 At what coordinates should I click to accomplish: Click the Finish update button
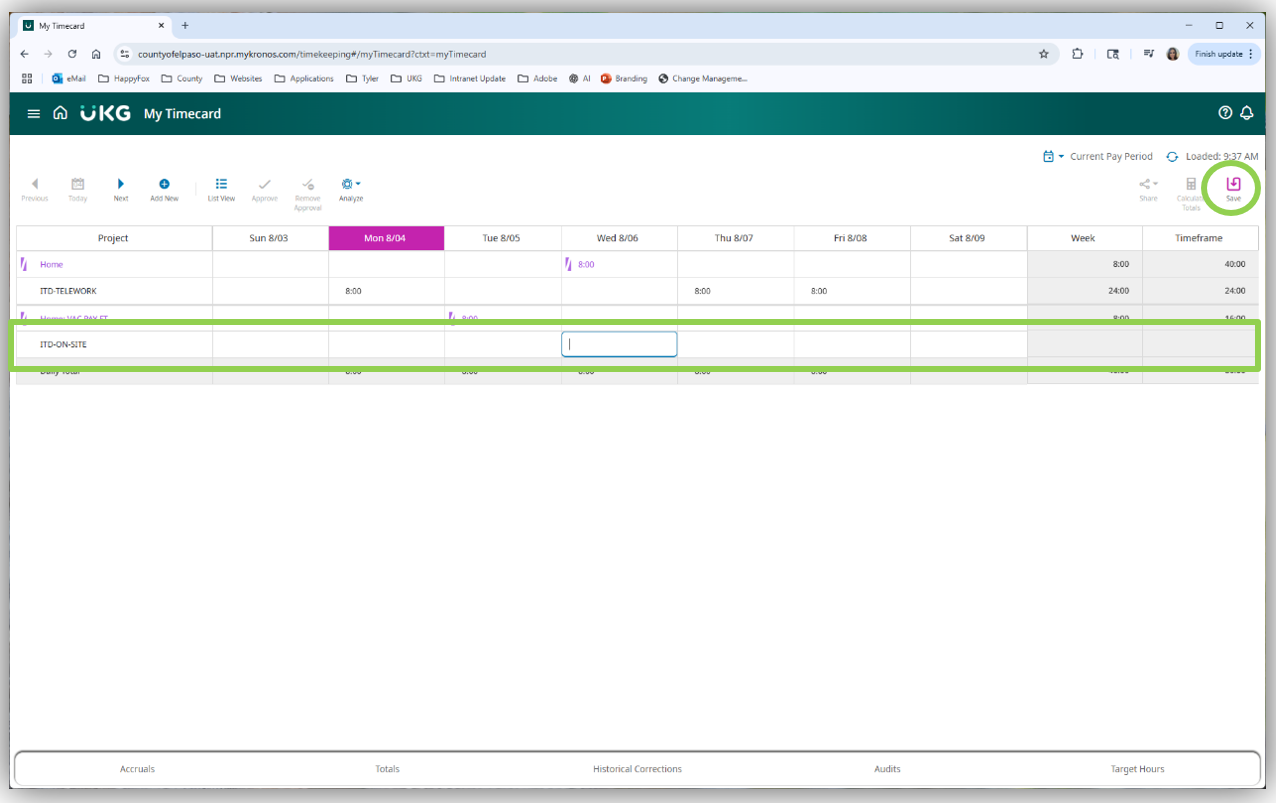[x=1224, y=54]
